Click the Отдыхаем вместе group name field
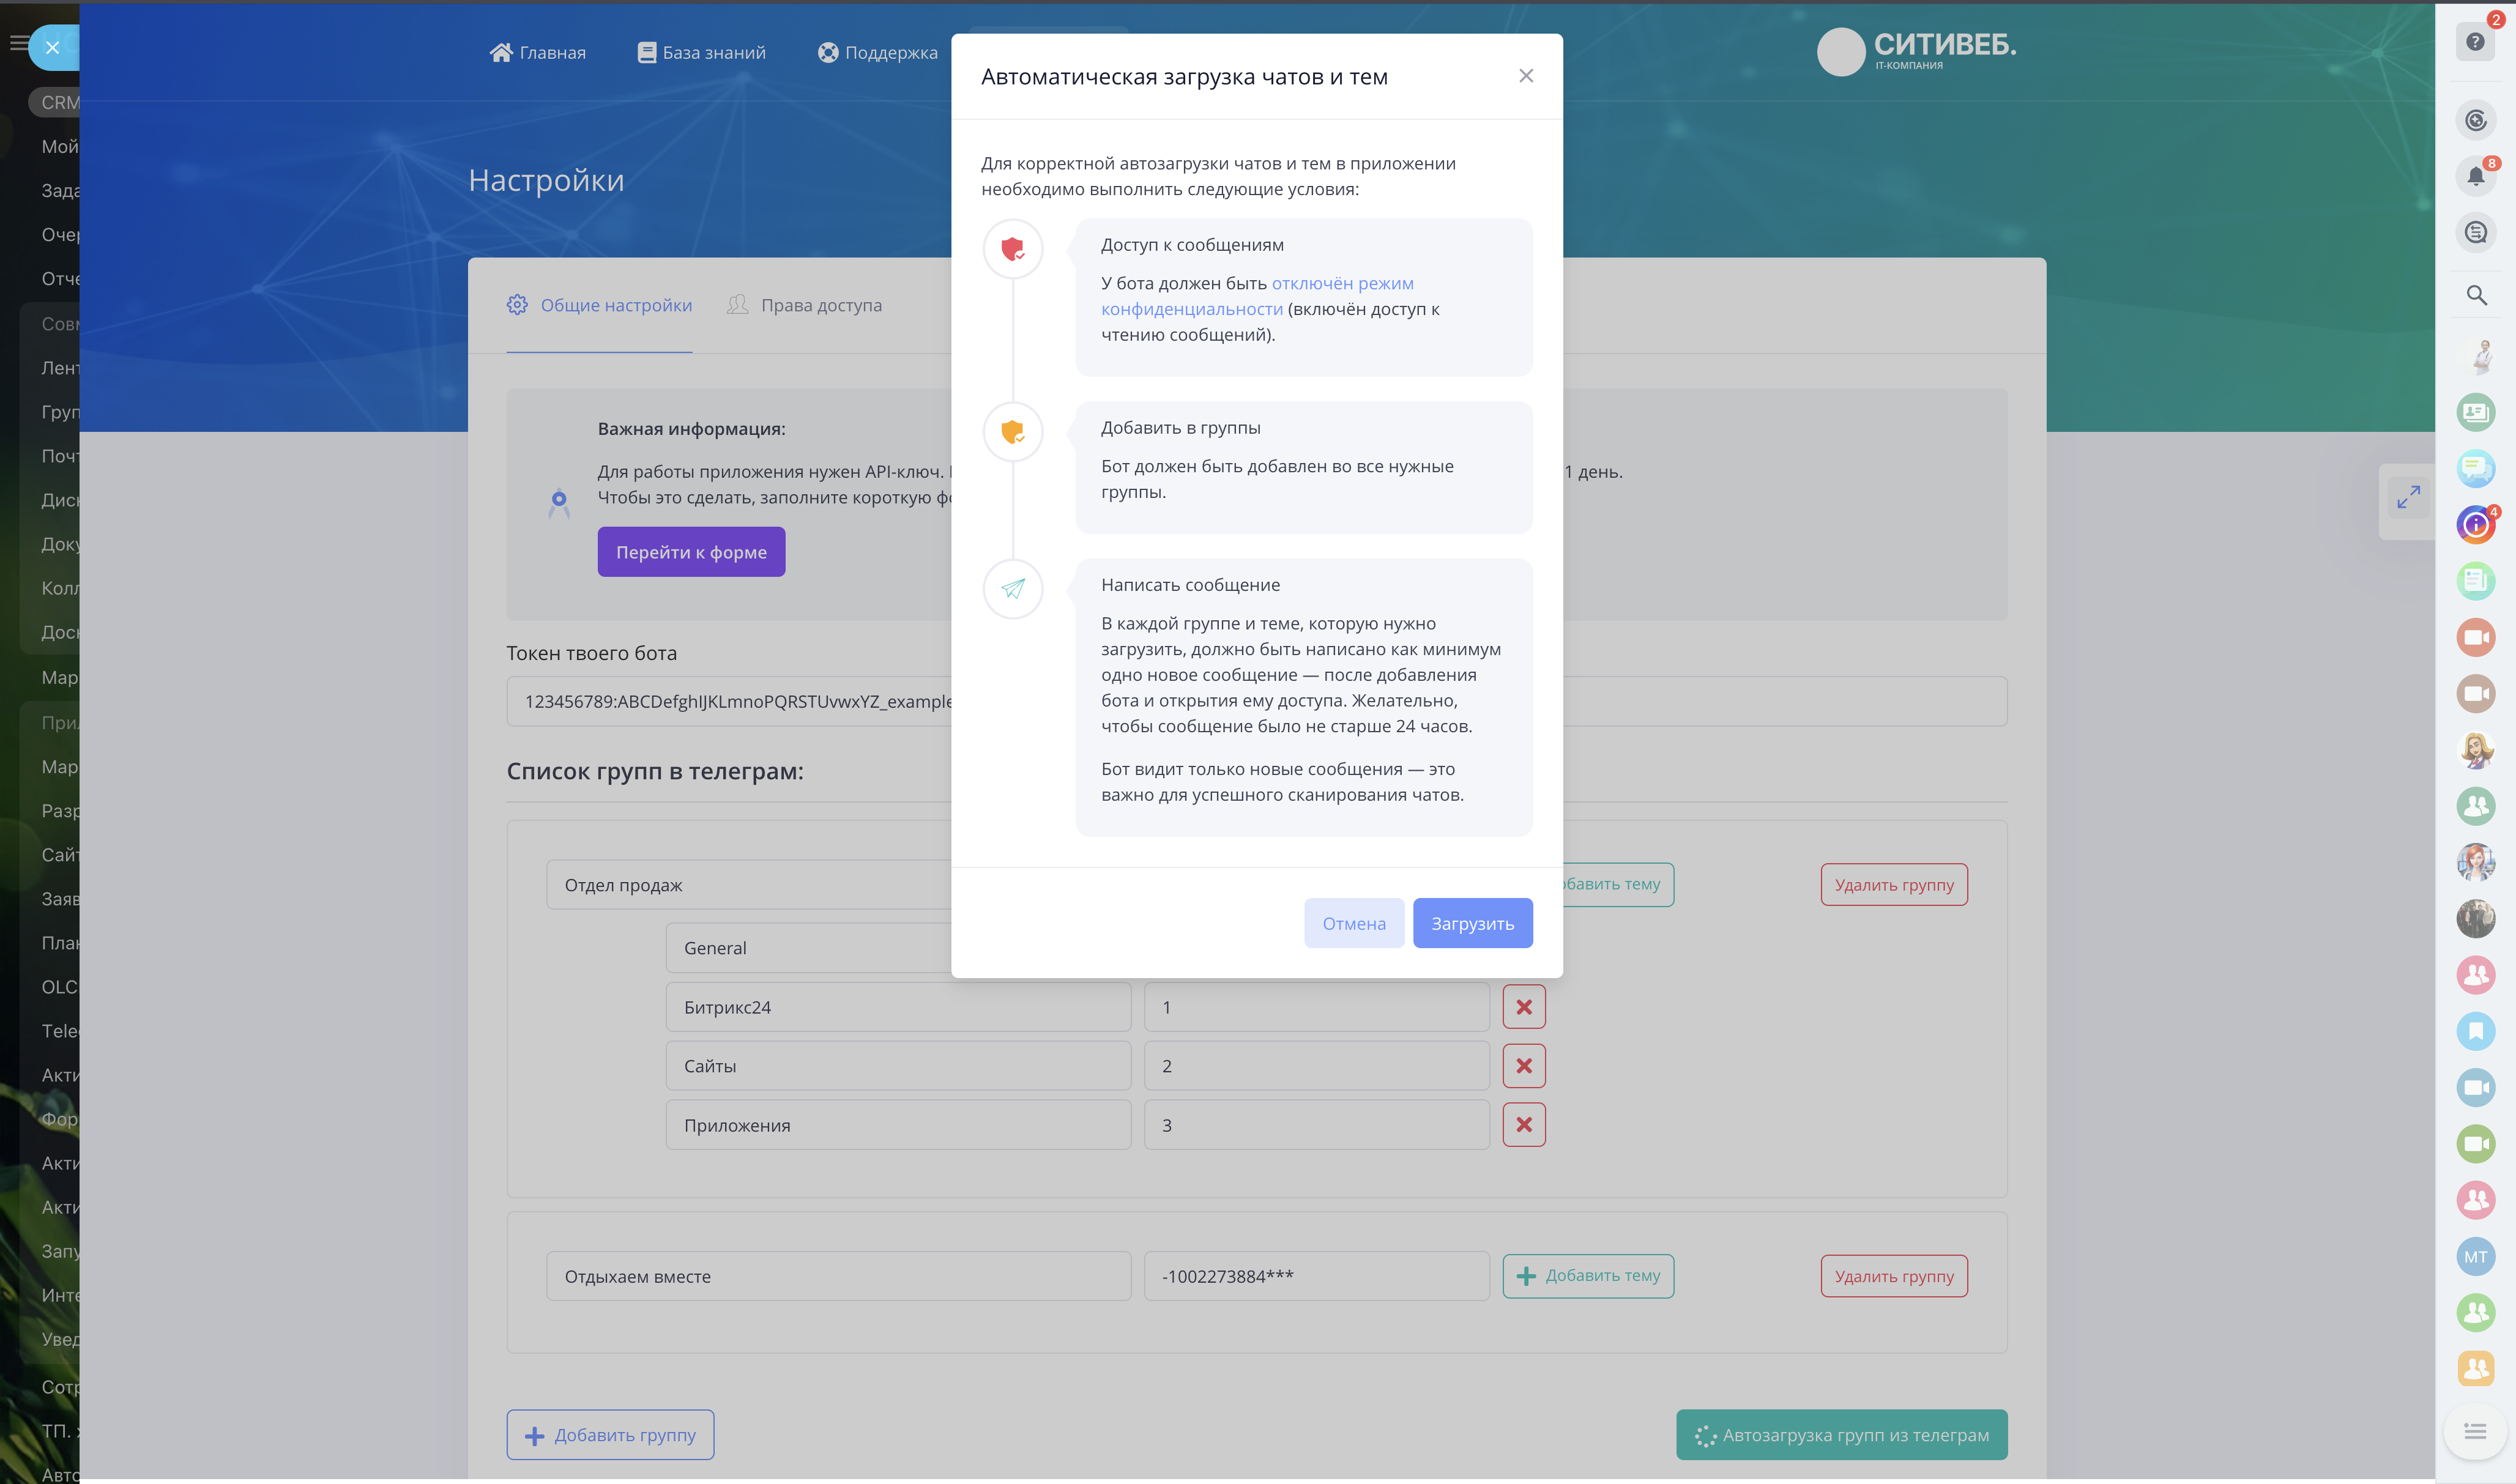Screen dimensions: 2516x1484 (x=838, y=1276)
